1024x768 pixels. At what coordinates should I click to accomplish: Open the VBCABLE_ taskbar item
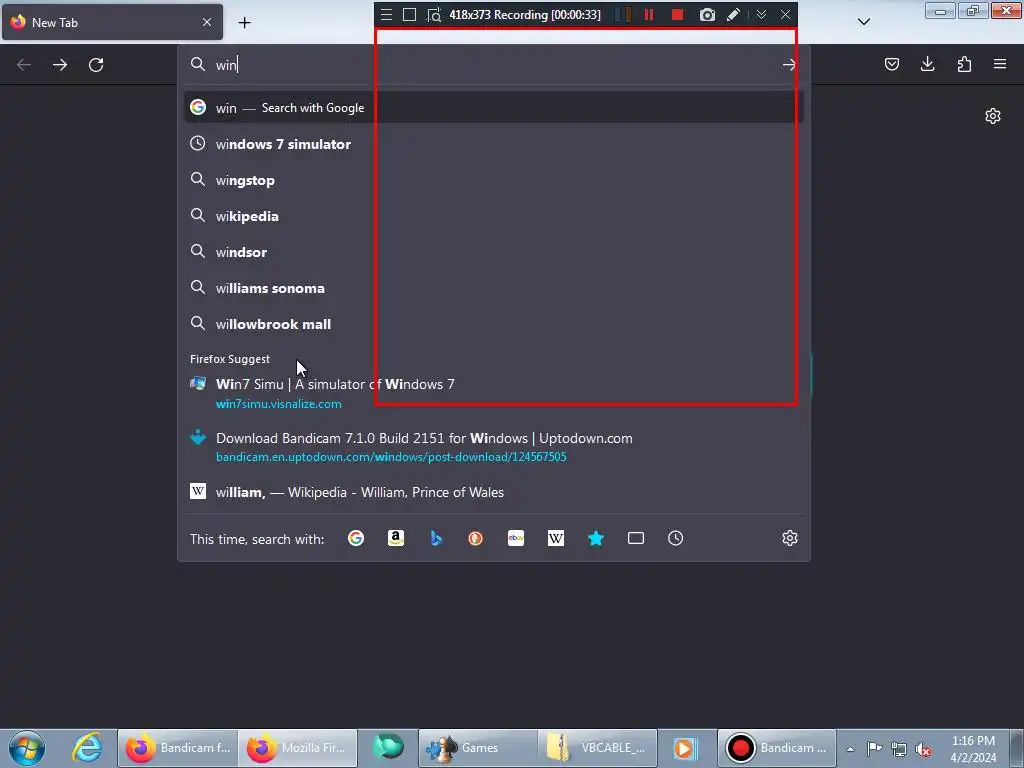[598, 748]
